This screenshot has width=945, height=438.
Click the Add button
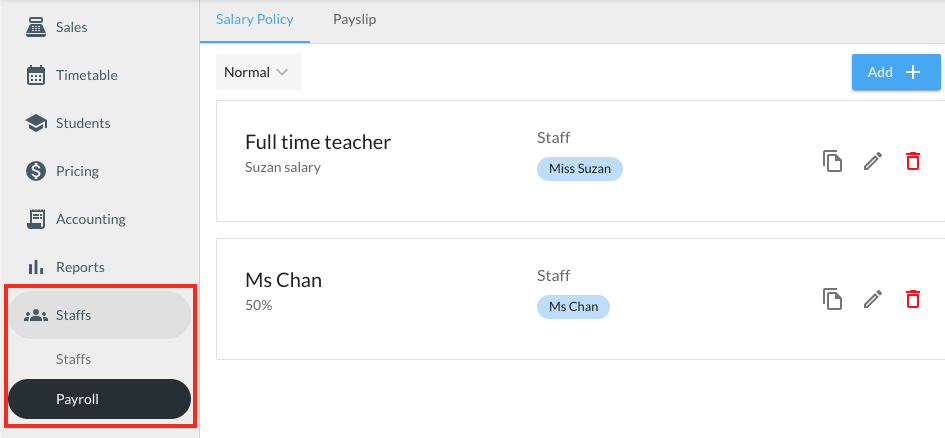[895, 72]
